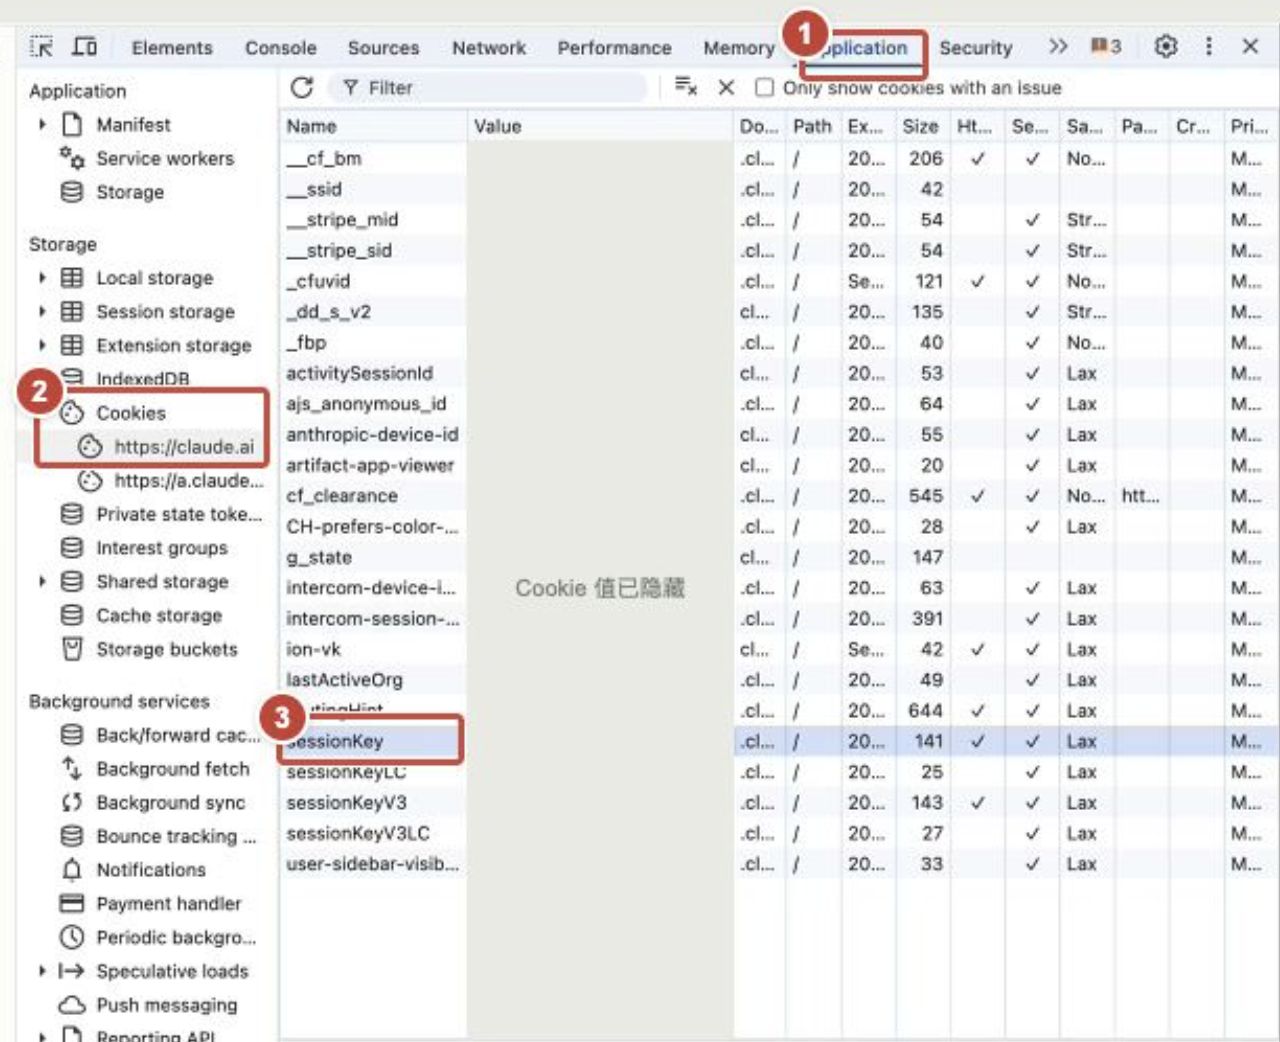
Task: Select the __stripe_mid cookie row
Action: [x=777, y=220]
